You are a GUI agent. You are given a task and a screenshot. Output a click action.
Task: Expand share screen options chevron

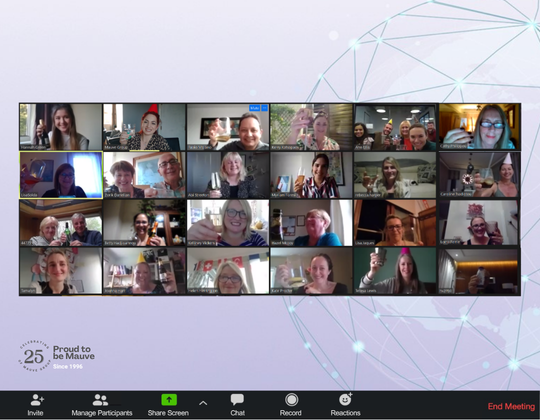click(203, 403)
